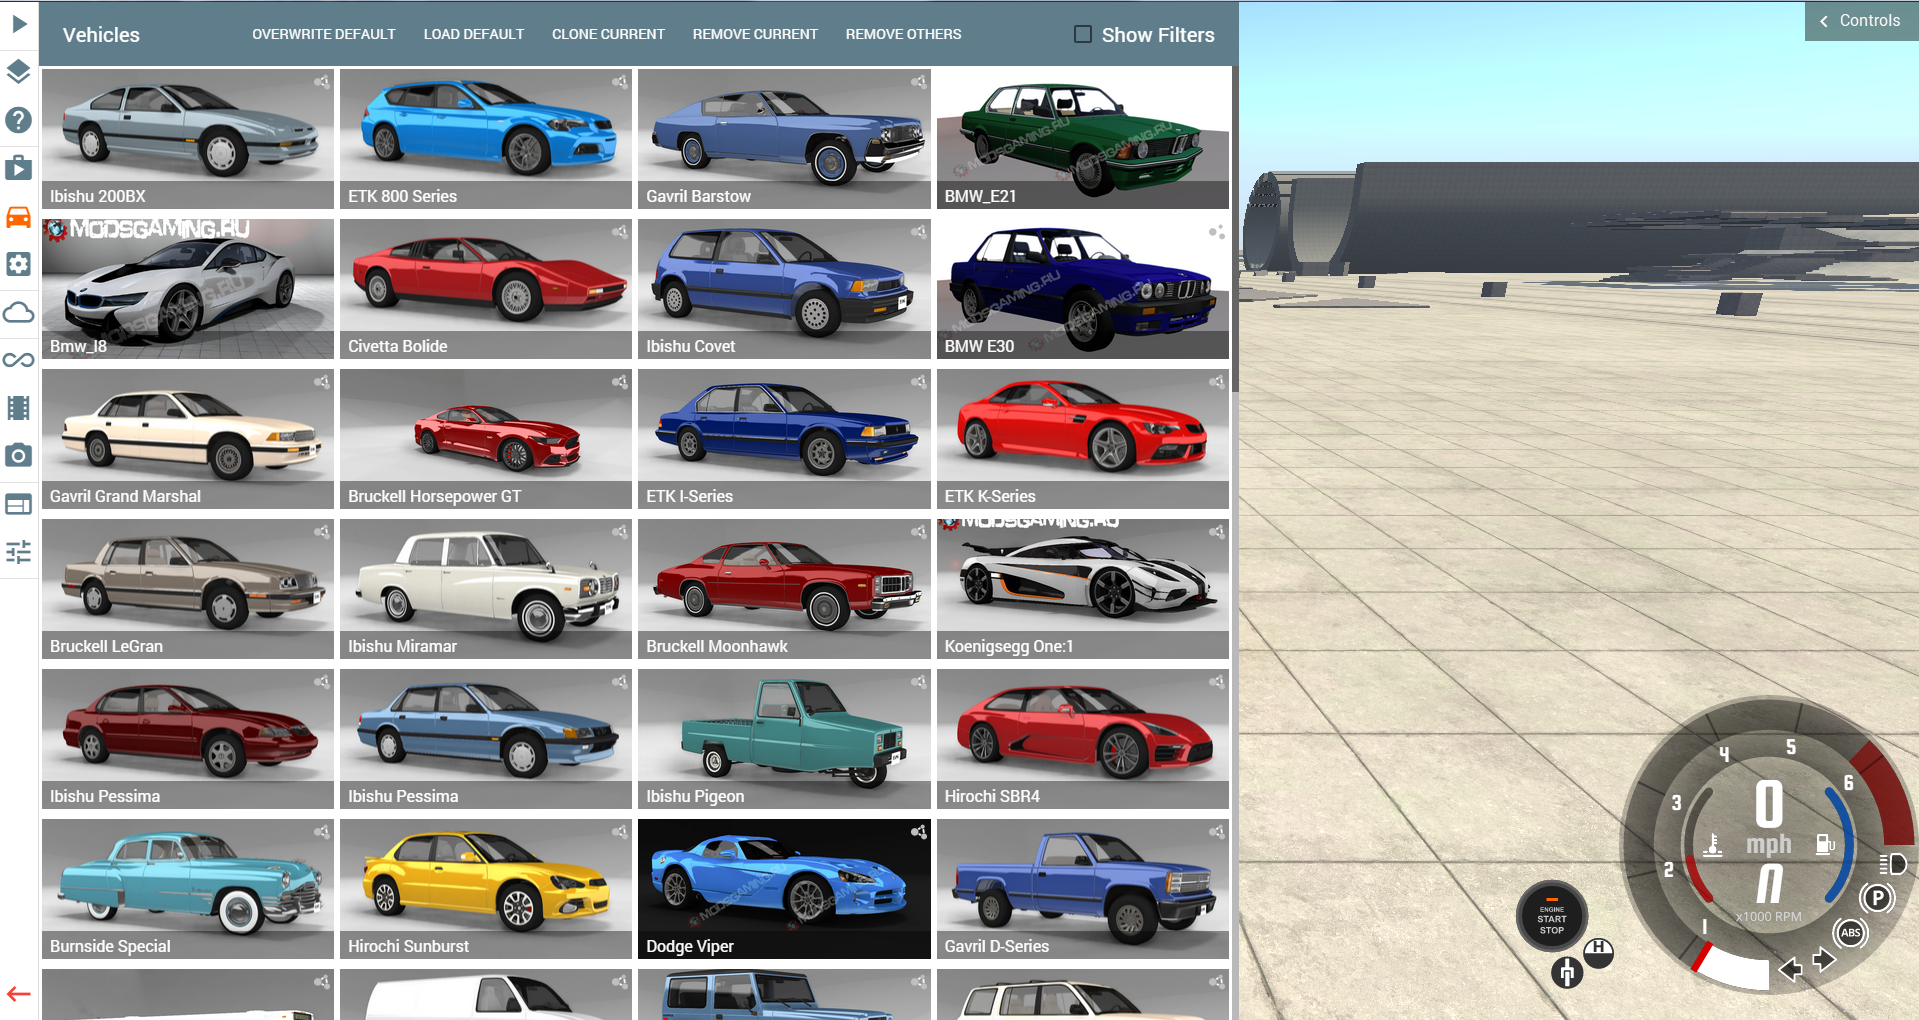1919x1020 pixels.
Task: Click share icon on Hirochi SBR4 tile
Action: tap(1217, 682)
